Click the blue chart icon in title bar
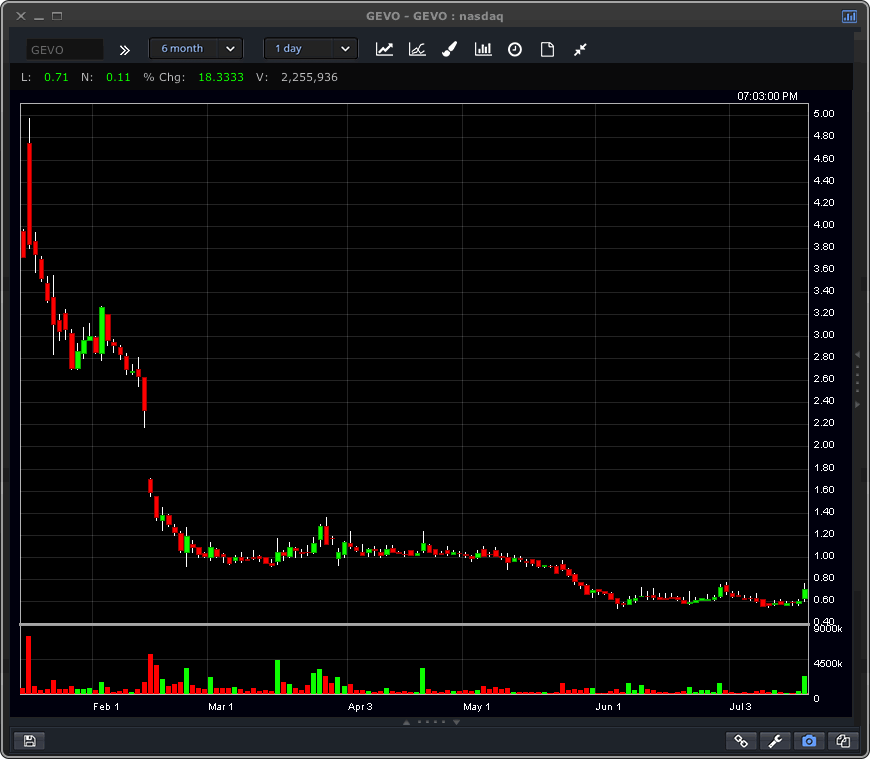Viewport: 870px width, 759px height. (849, 16)
